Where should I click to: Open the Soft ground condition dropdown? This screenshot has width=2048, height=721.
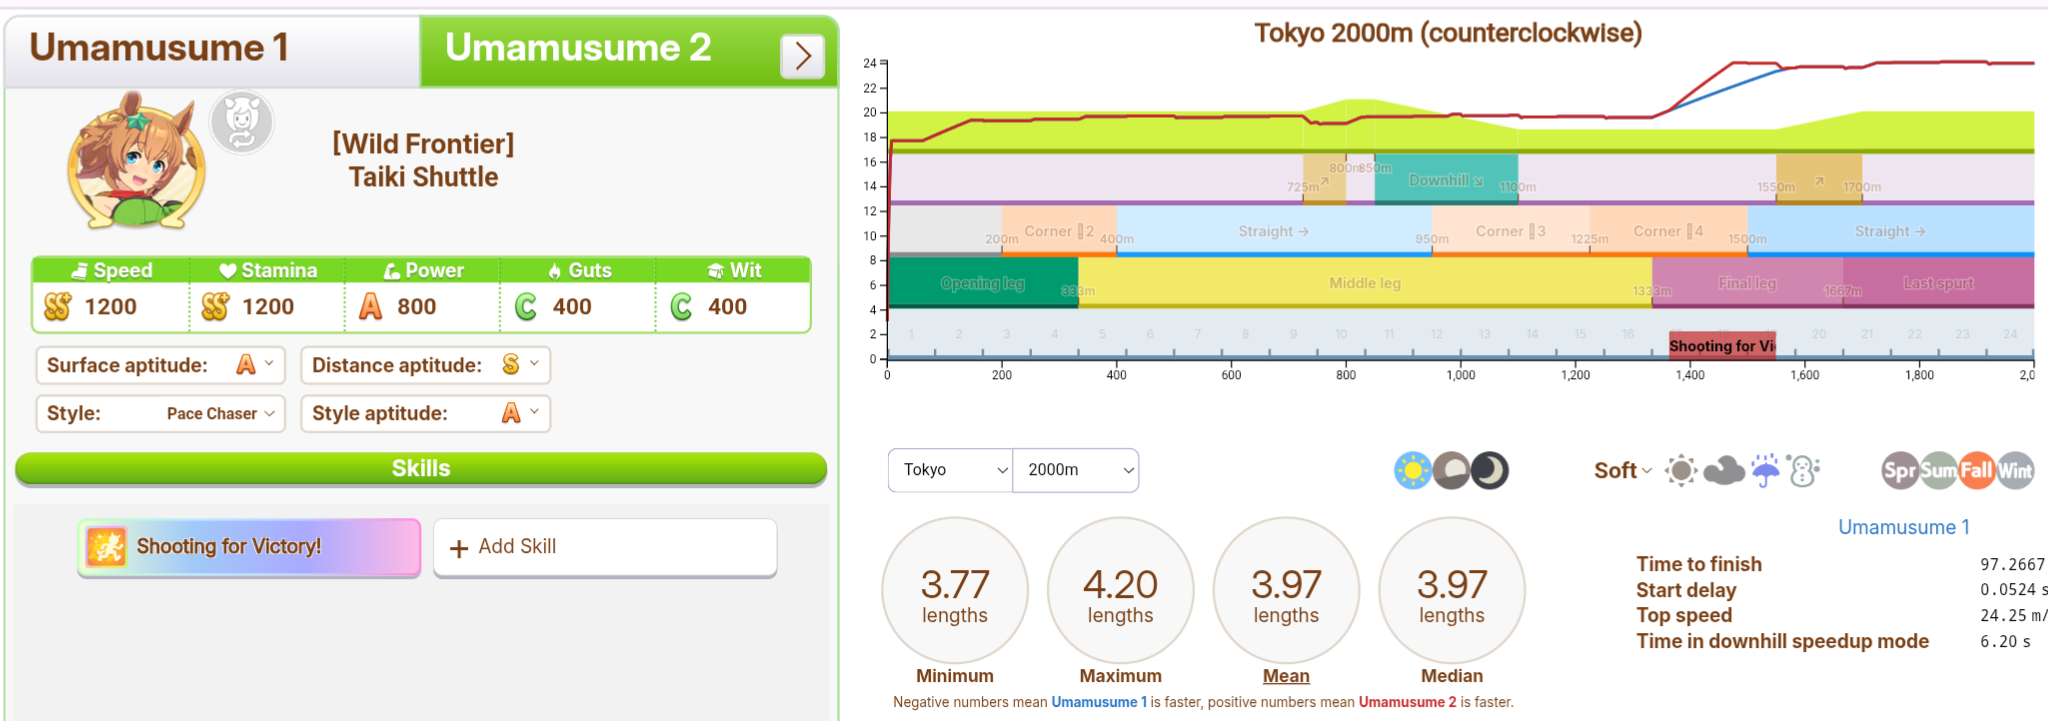click(1623, 470)
